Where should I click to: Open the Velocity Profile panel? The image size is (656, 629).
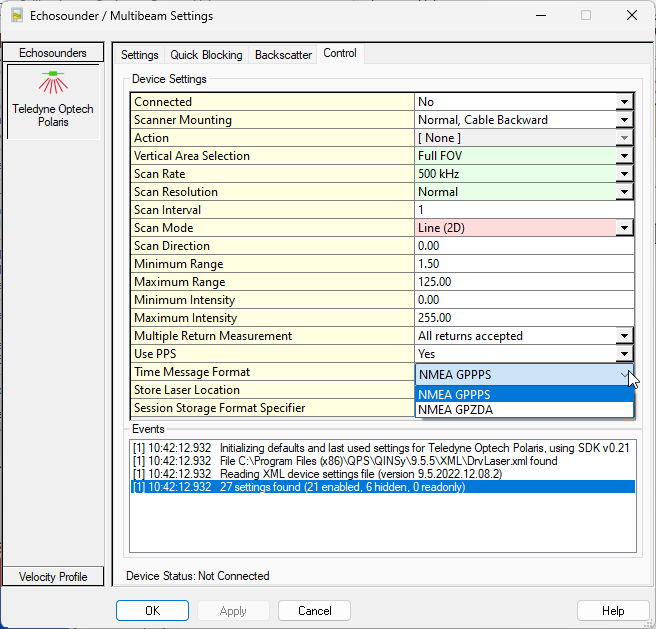[x=54, y=576]
